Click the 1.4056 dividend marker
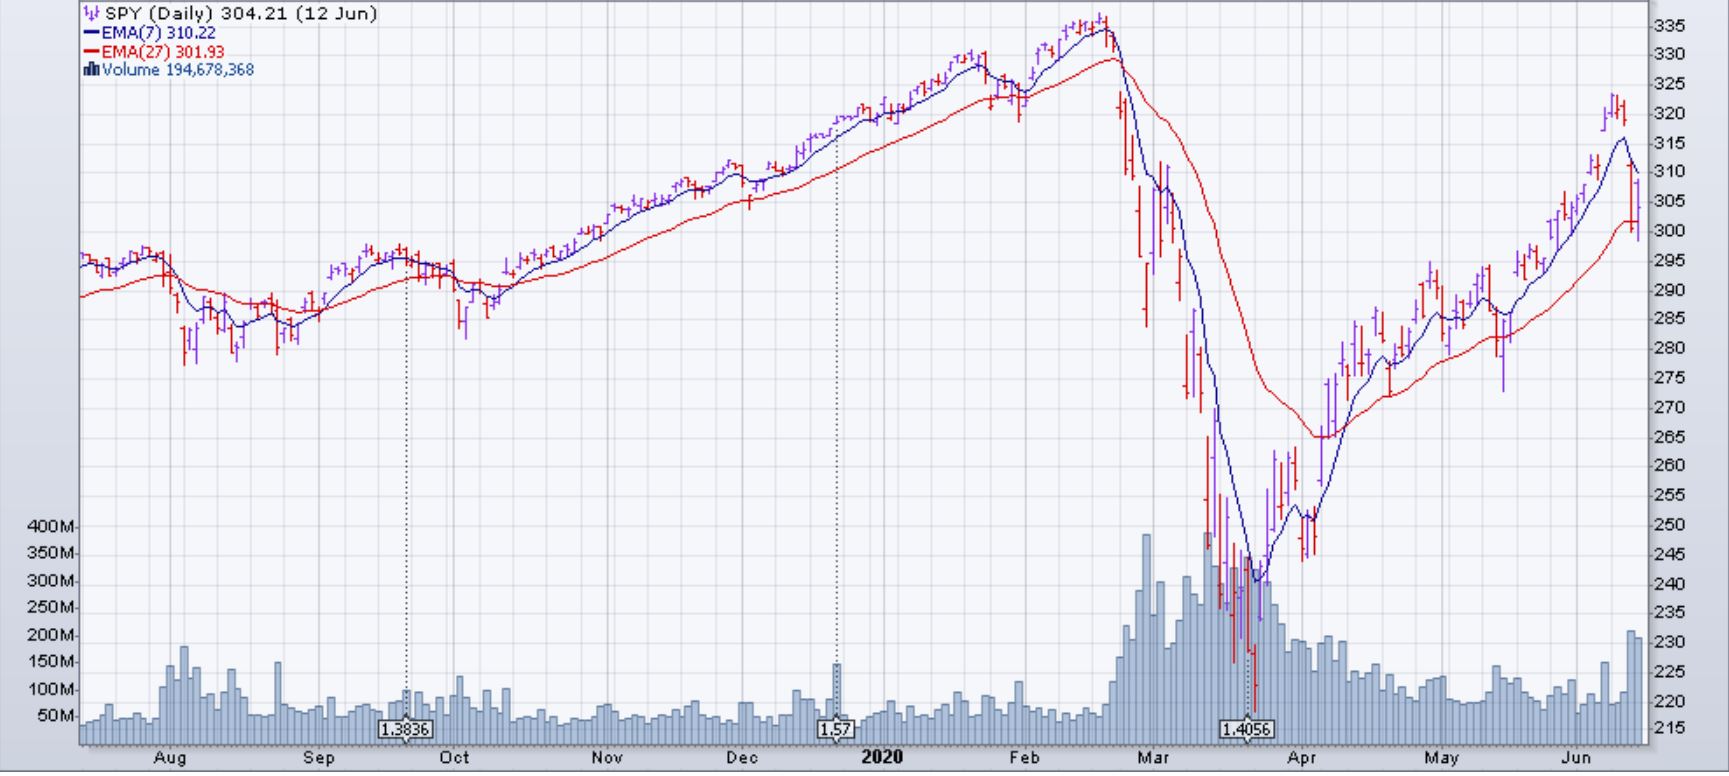The width and height of the screenshot is (1729, 776). (1246, 730)
